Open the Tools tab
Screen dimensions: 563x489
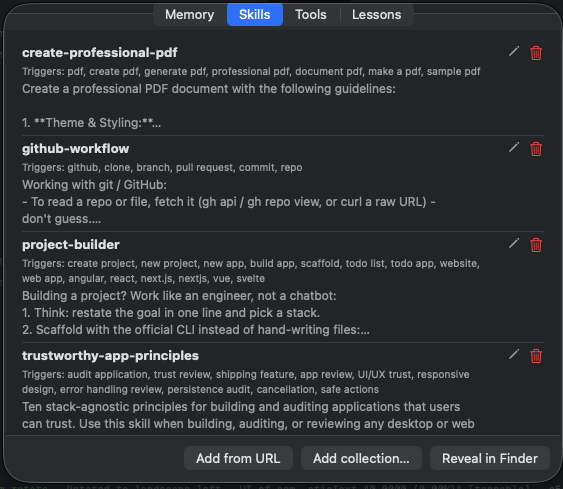311,15
